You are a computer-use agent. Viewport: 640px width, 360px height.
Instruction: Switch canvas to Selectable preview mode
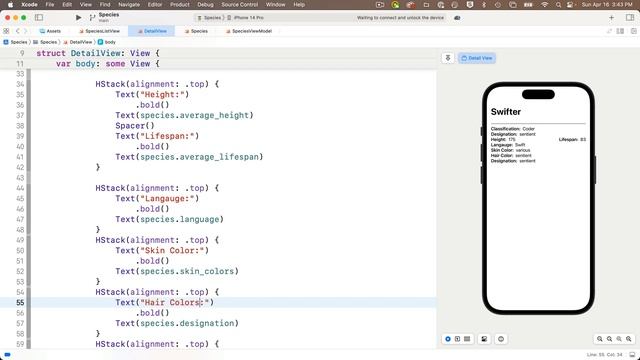tap(457, 339)
